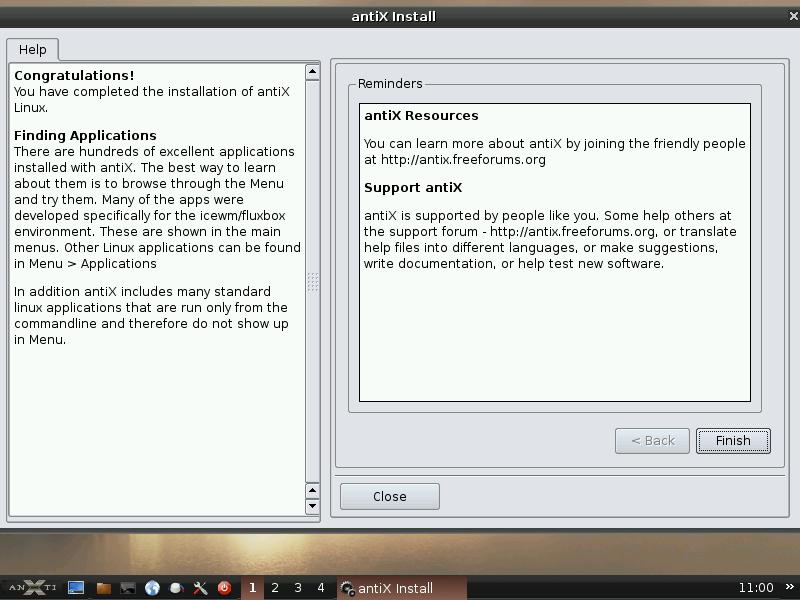Click the lower scrollbar up arrow in Help
Image resolution: width=800 pixels, height=600 pixels.
tap(312, 491)
